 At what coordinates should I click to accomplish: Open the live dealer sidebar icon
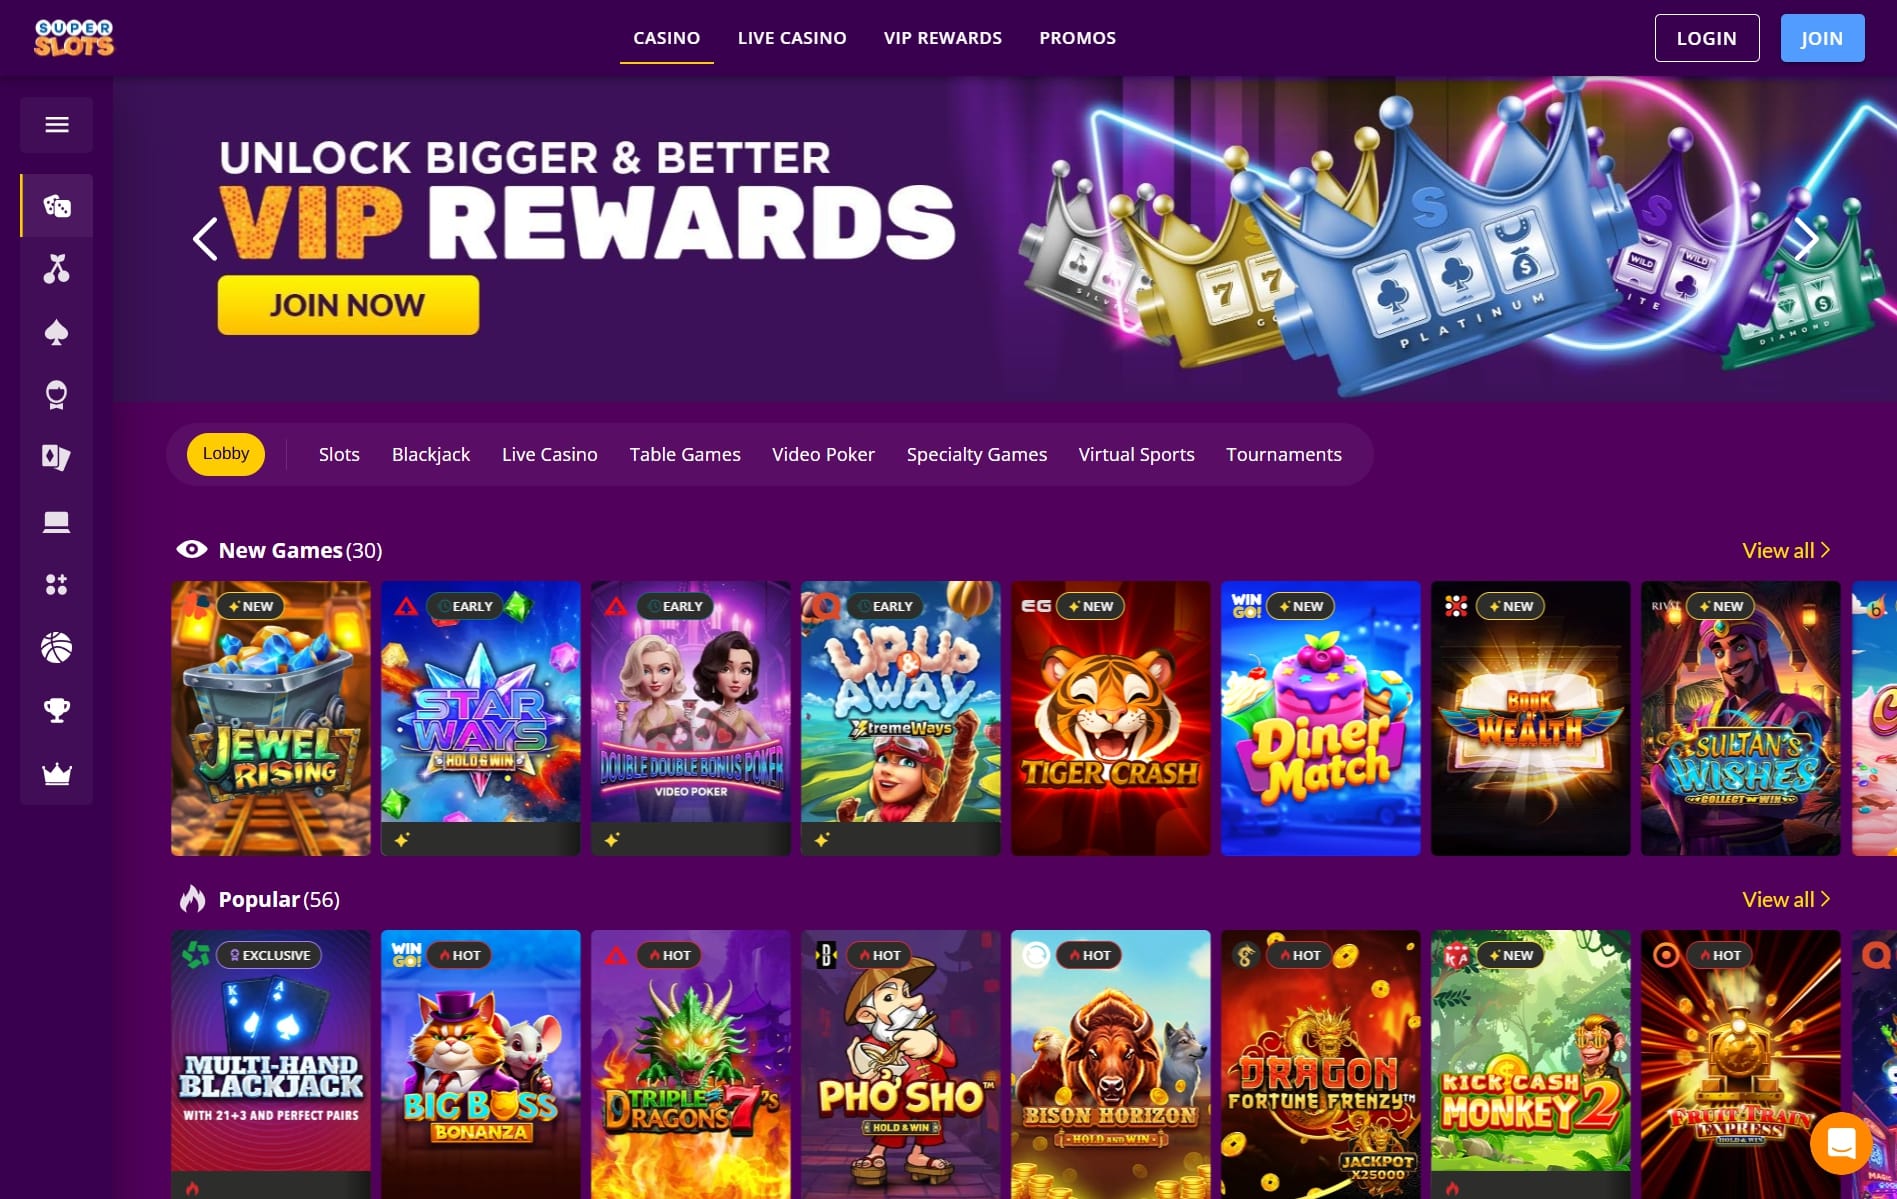point(57,395)
